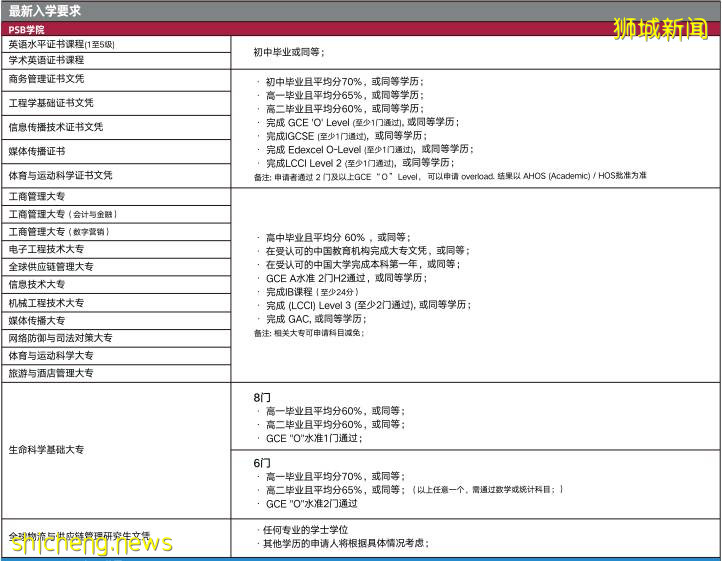Click 体育与运动科学证书文凭 cell
This screenshot has height=561, width=722.
tap(116, 175)
